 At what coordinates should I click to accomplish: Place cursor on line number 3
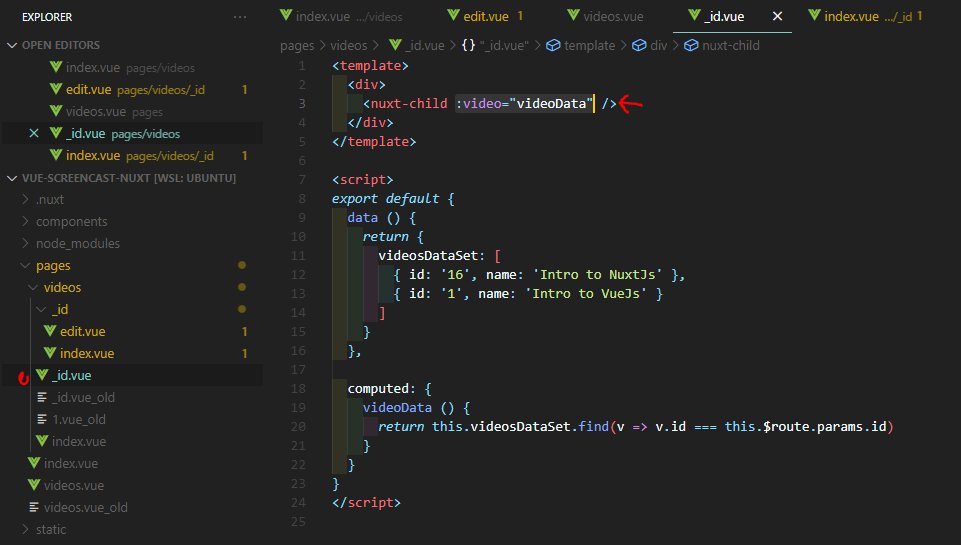(x=302, y=104)
